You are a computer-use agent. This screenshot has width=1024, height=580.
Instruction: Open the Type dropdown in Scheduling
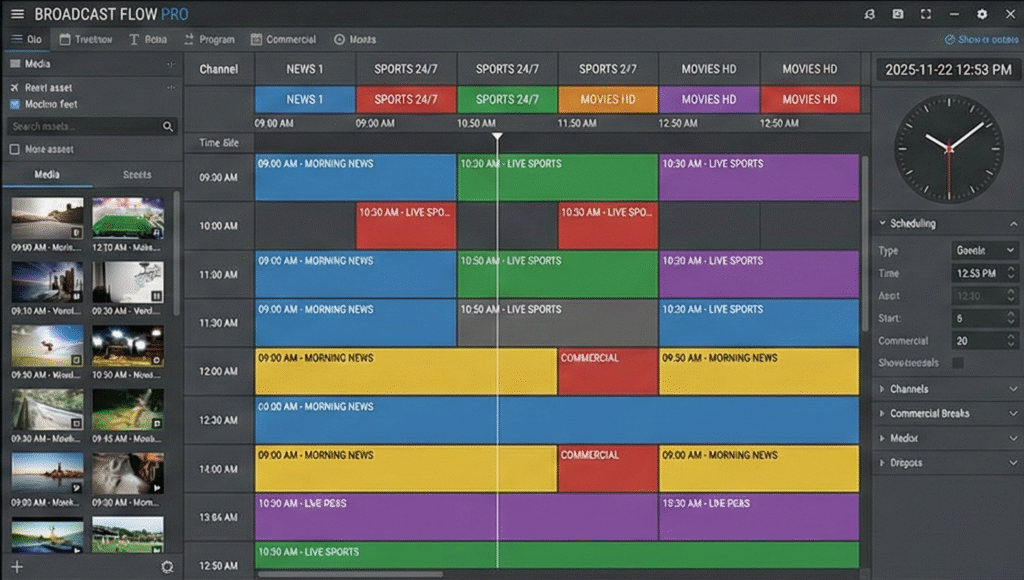coord(985,250)
